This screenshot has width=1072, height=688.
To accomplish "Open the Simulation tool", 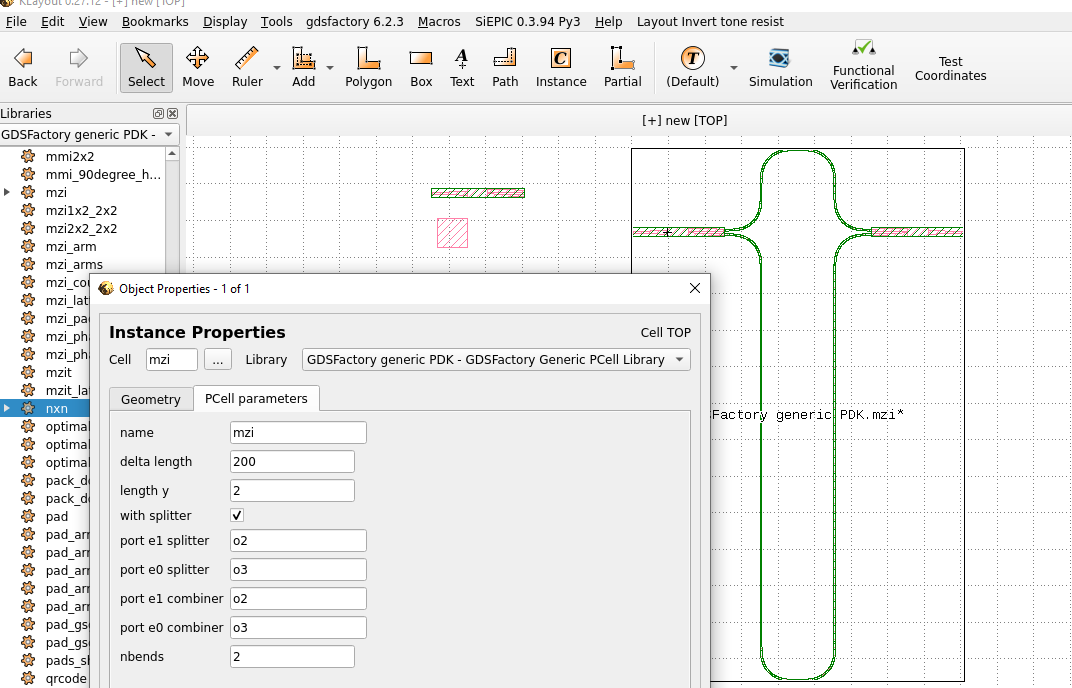I will click(x=780, y=67).
